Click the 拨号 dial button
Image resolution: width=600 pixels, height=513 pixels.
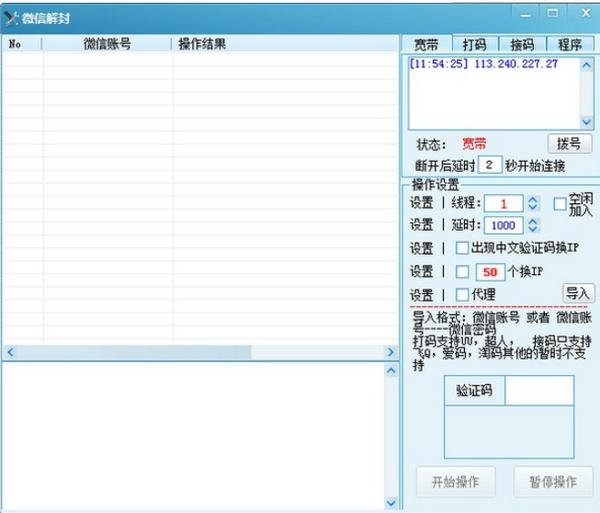click(569, 144)
